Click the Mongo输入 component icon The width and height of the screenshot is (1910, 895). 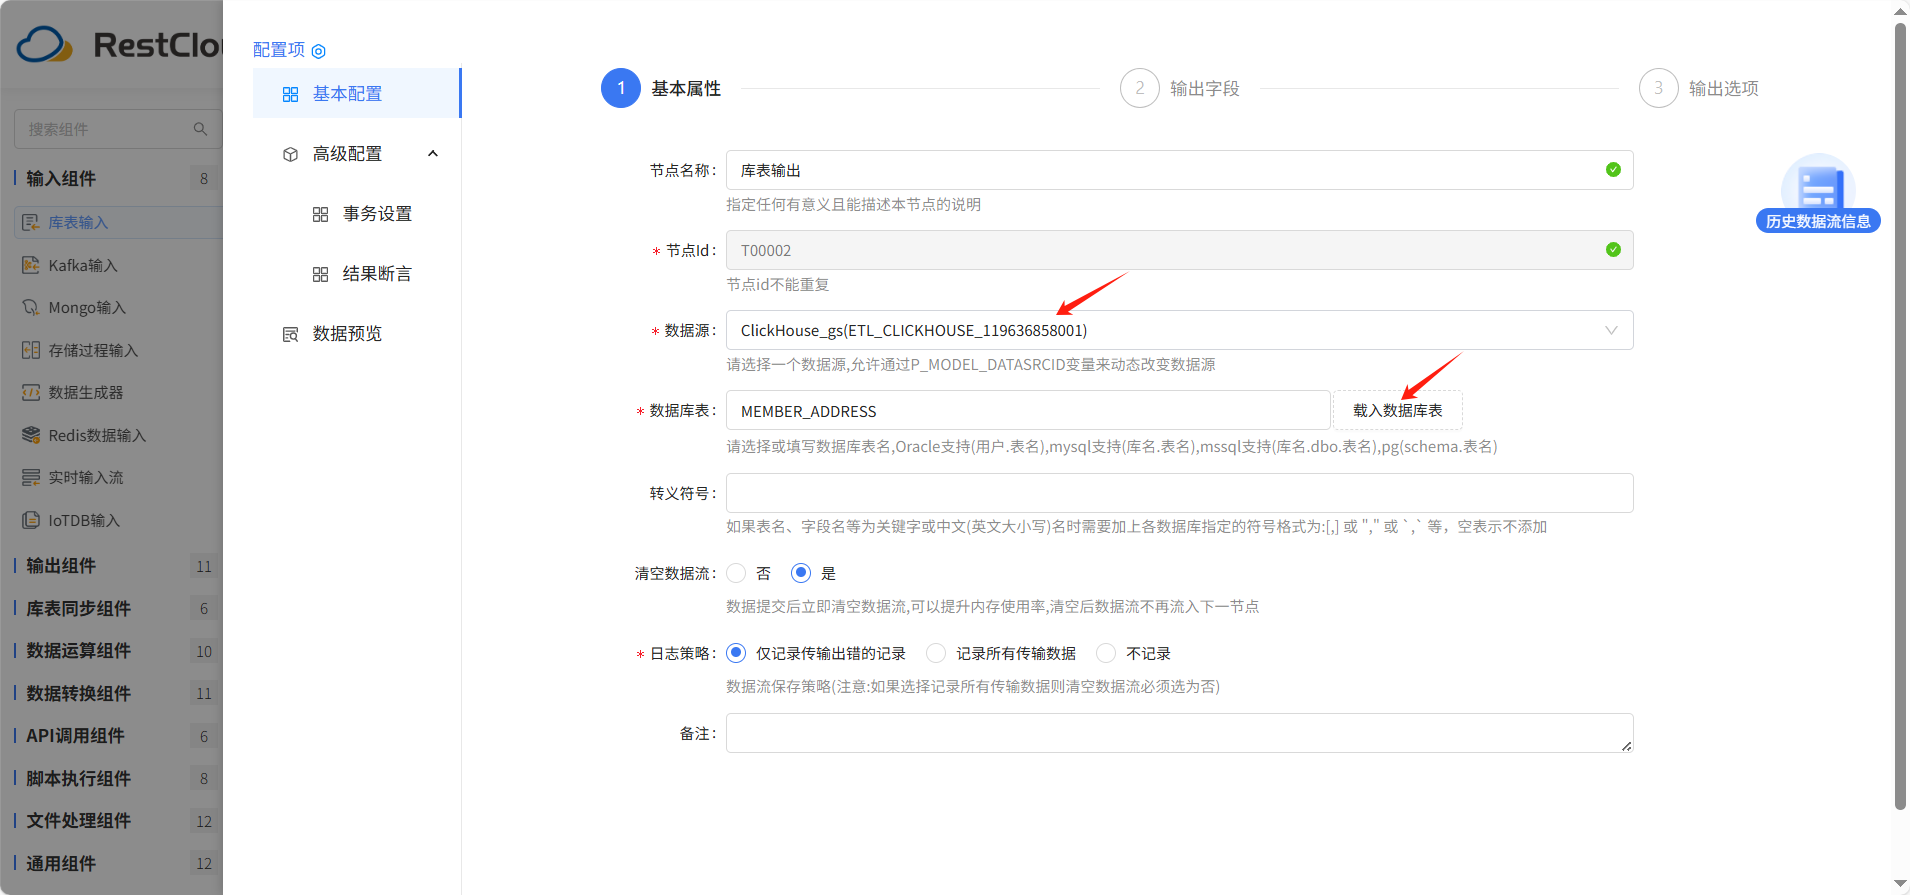[31, 307]
